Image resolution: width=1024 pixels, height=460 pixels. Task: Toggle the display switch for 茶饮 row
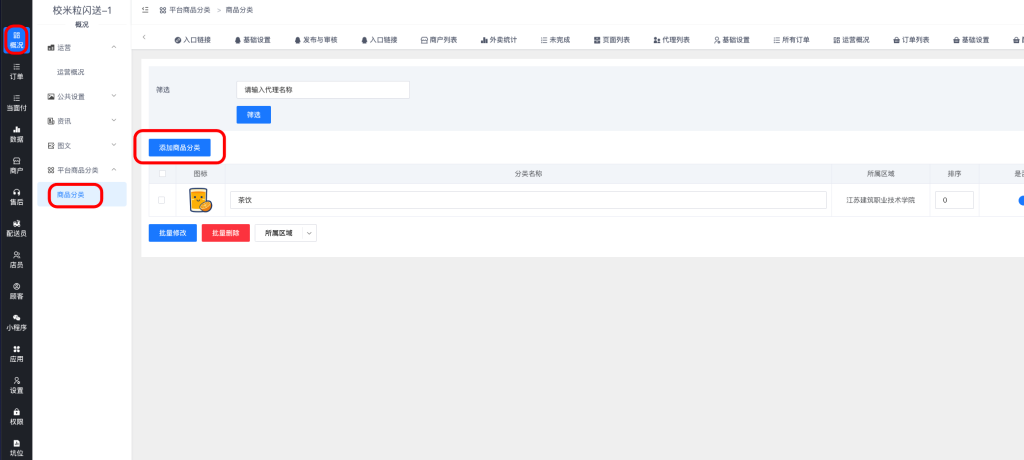[x=1019, y=200]
